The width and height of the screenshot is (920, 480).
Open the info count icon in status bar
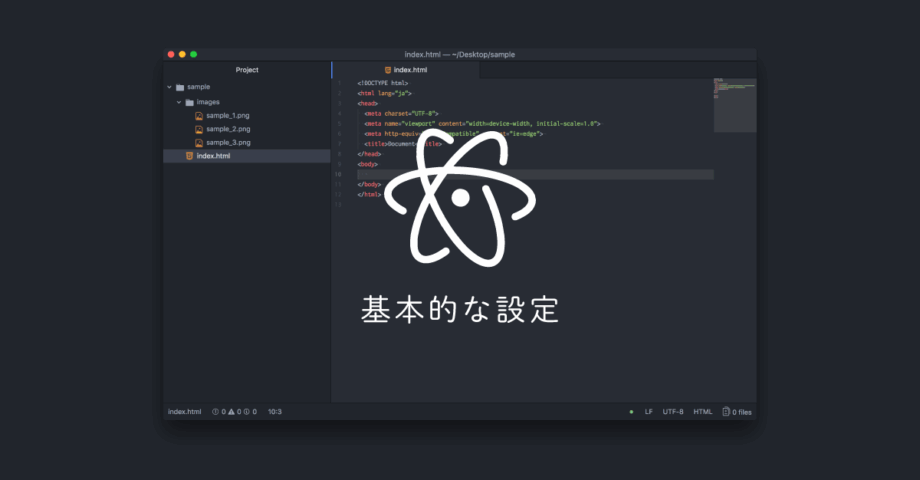point(246,412)
